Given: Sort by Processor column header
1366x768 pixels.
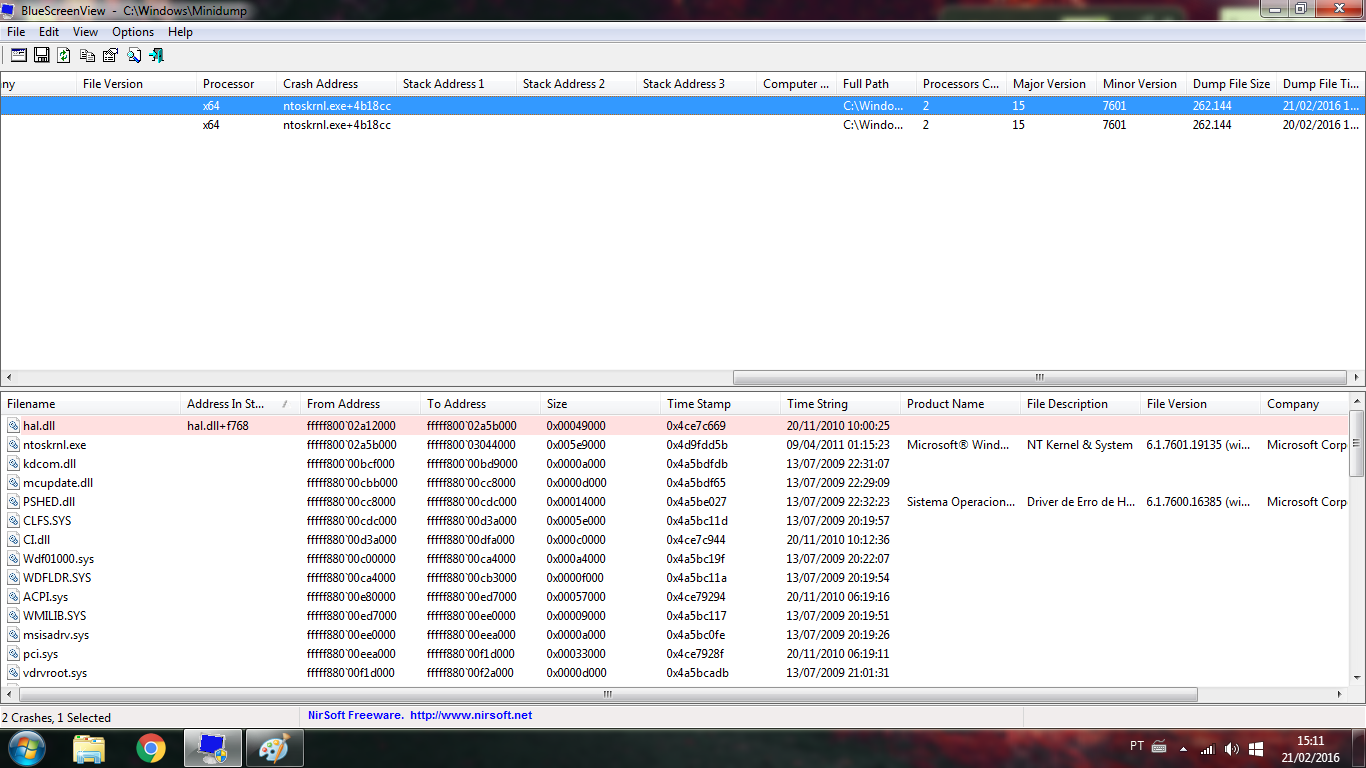Looking at the screenshot, I should point(236,84).
